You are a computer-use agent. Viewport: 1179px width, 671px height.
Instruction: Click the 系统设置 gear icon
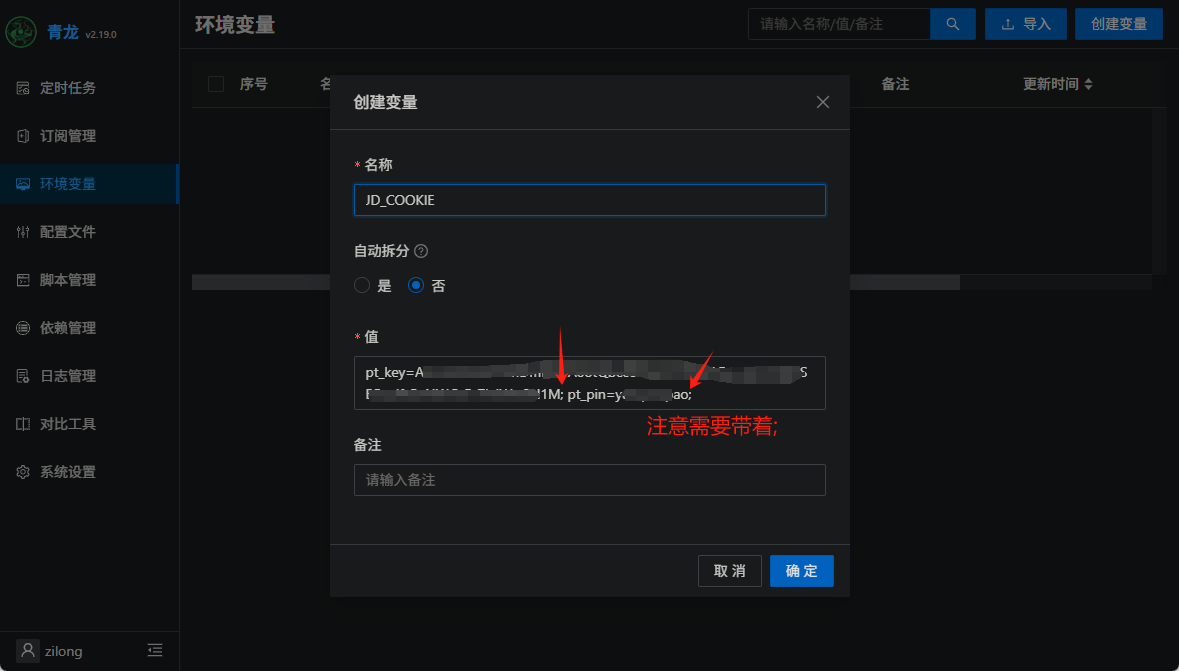tap(23, 472)
